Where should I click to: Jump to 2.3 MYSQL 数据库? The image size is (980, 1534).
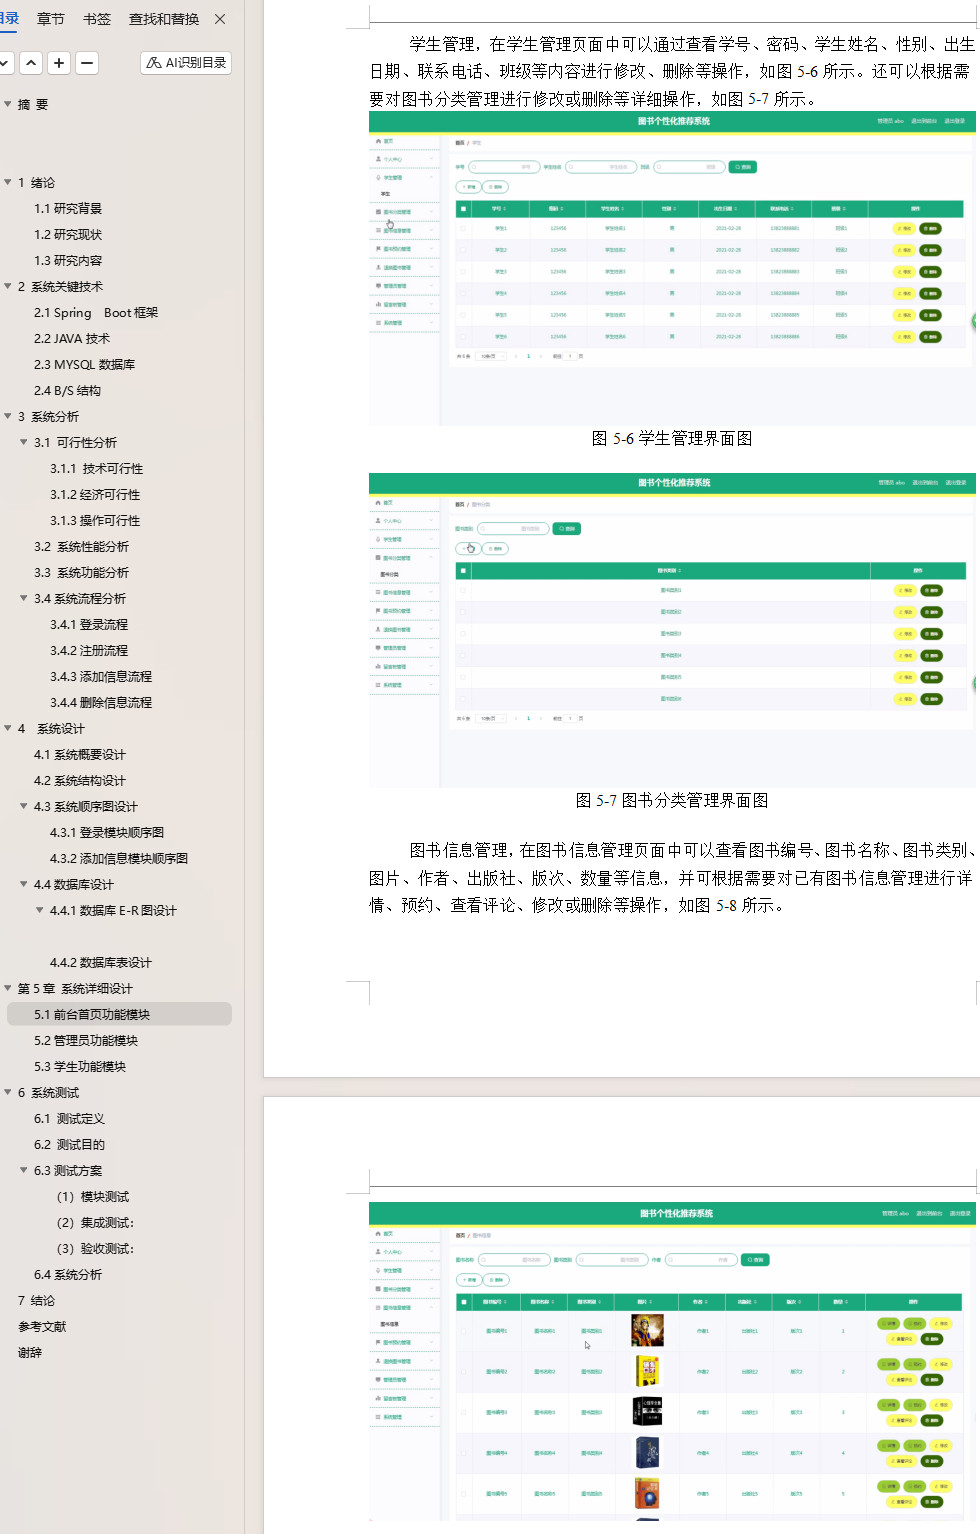(x=84, y=364)
